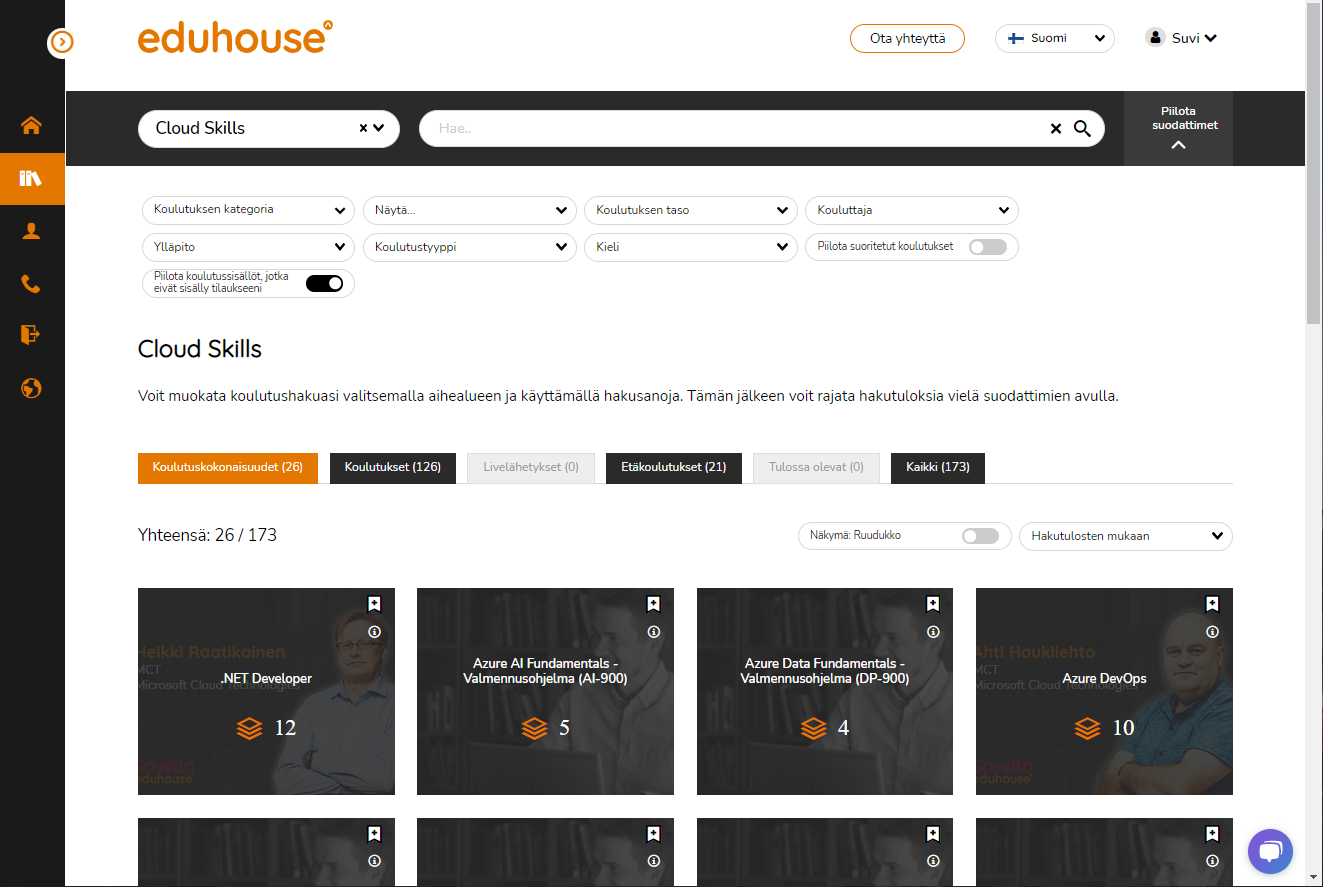Viewport: 1323px width, 887px height.
Task: Click the Ota yhteyttä button
Action: tap(908, 38)
